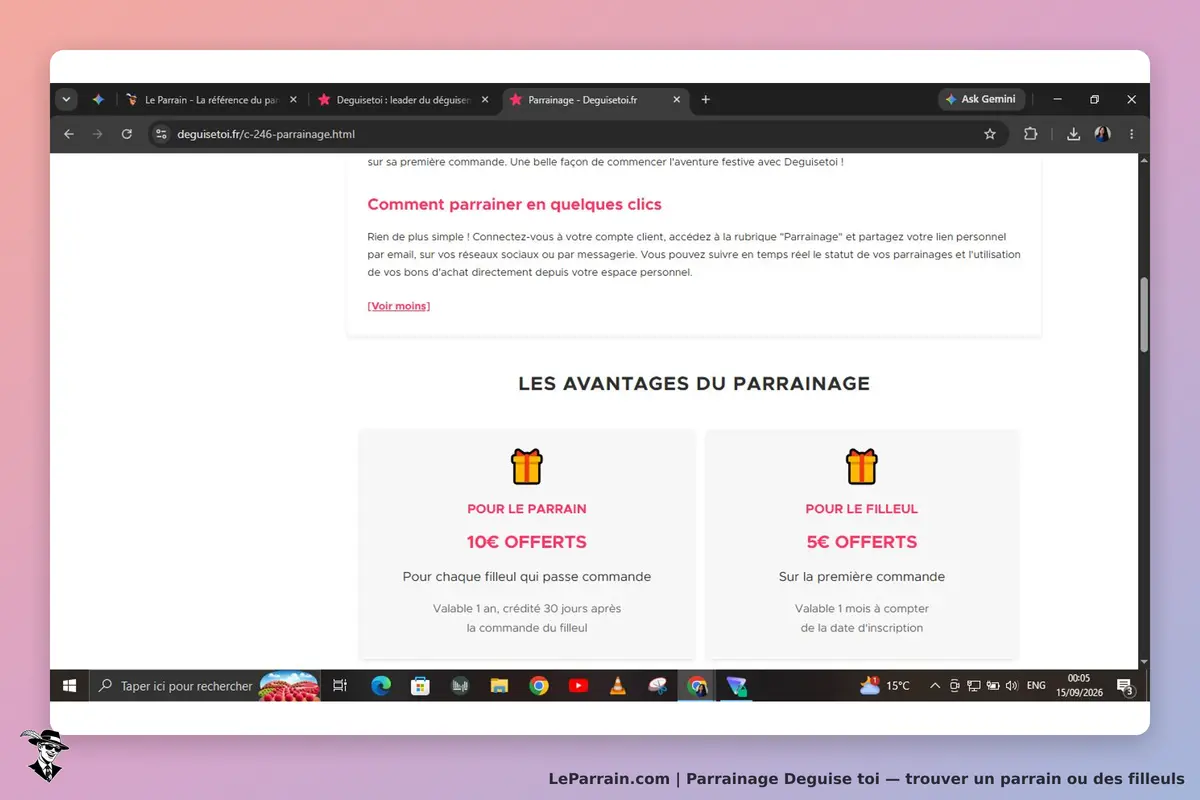Click the Voir moins link
Image resolution: width=1200 pixels, height=800 pixels.
coord(399,306)
